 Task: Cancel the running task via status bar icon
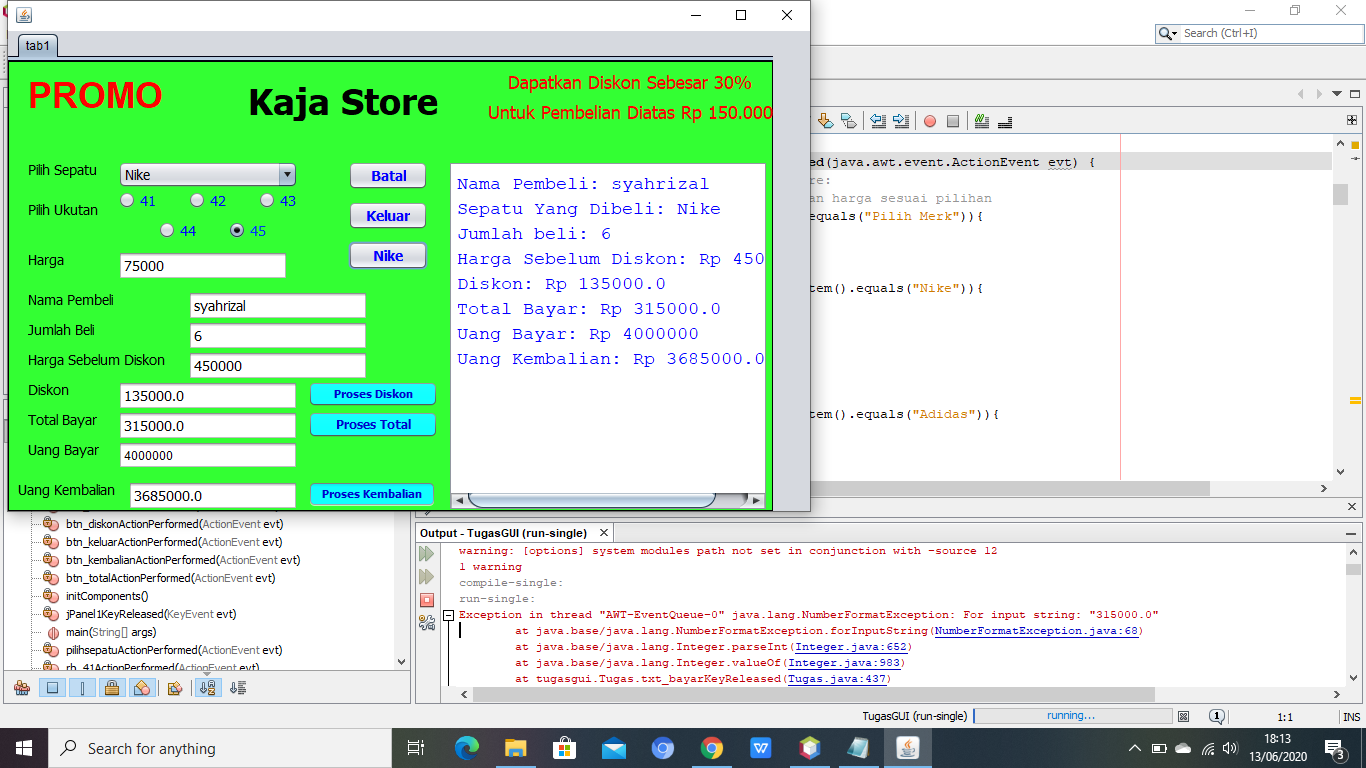click(x=1184, y=716)
